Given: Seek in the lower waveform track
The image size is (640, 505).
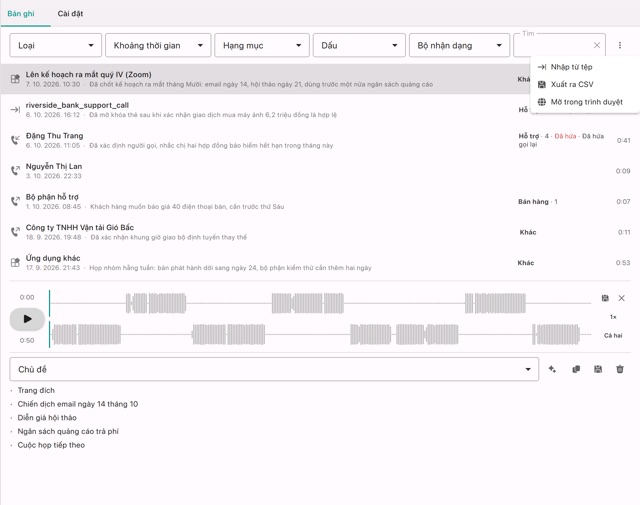Looking at the screenshot, I should pos(320,334).
